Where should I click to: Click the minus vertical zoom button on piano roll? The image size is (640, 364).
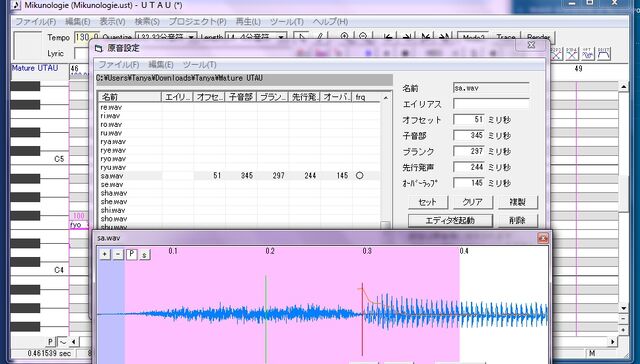tap(623, 319)
